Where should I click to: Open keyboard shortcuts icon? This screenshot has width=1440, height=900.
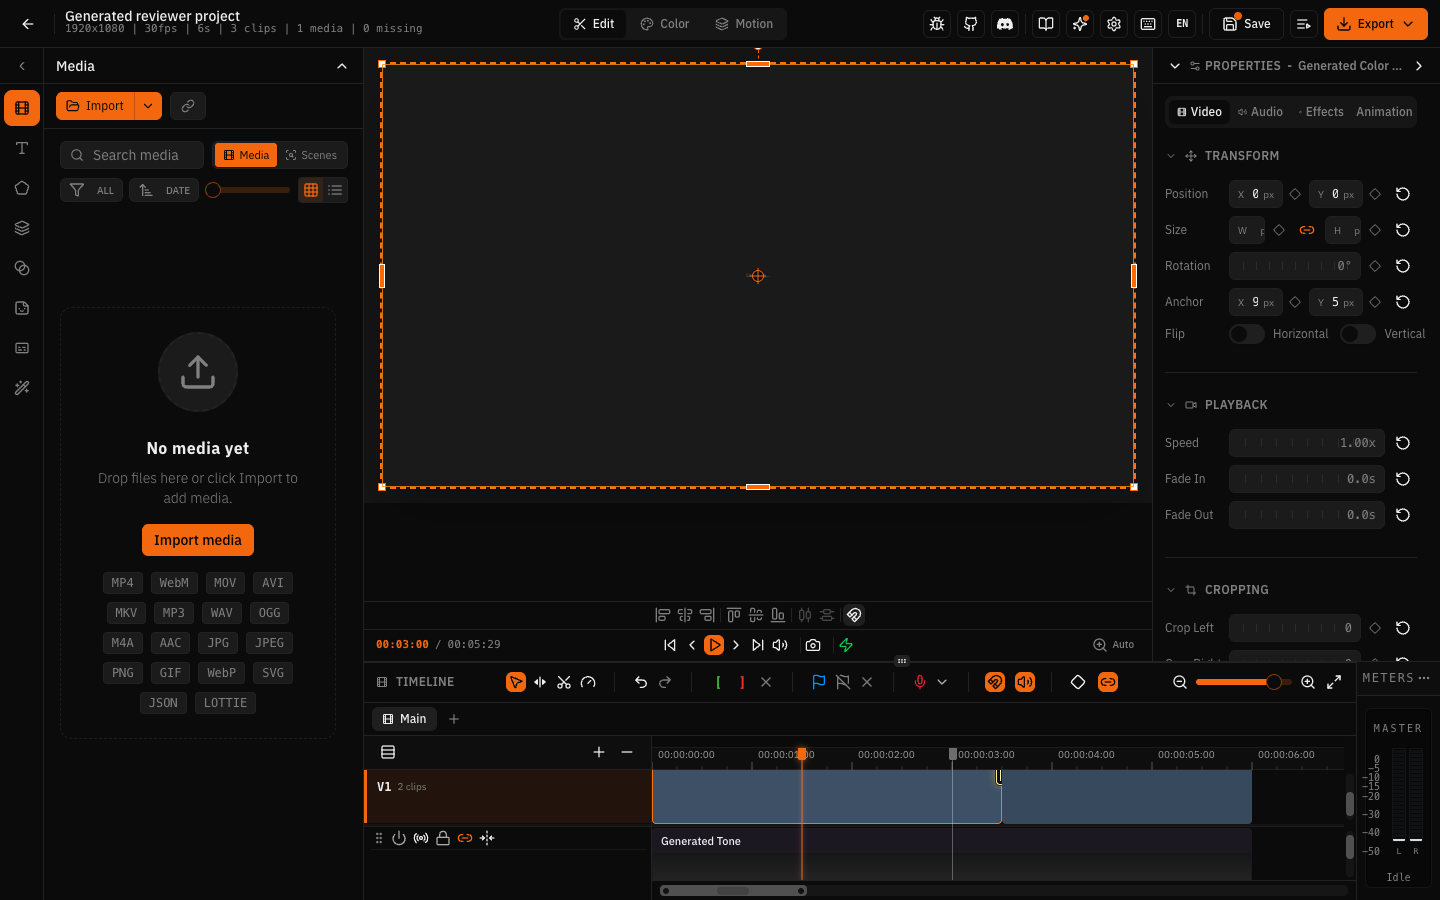coord(1148,24)
